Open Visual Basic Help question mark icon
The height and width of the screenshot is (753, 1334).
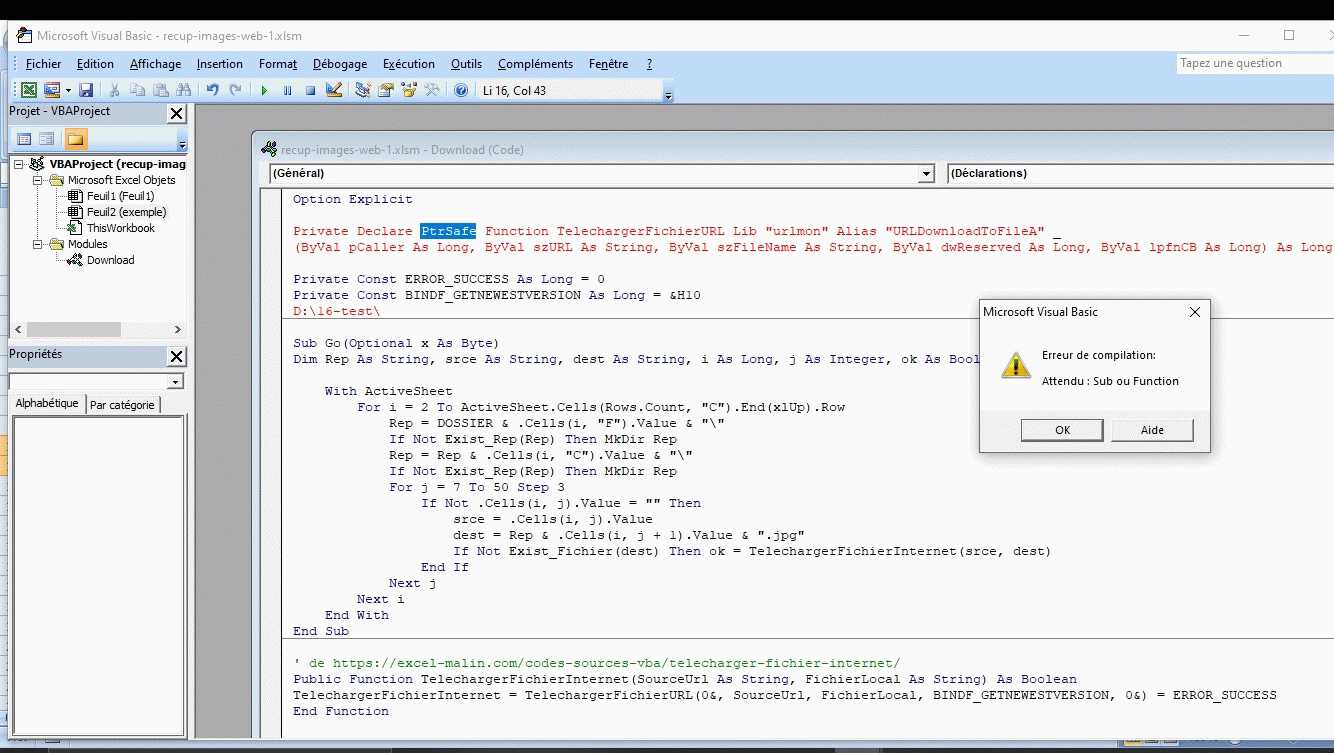pyautogui.click(x=461, y=90)
